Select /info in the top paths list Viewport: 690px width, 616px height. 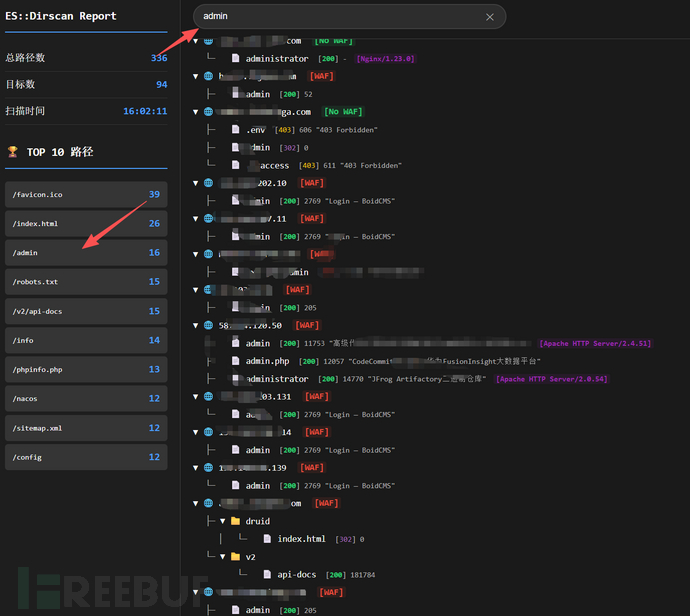point(86,340)
